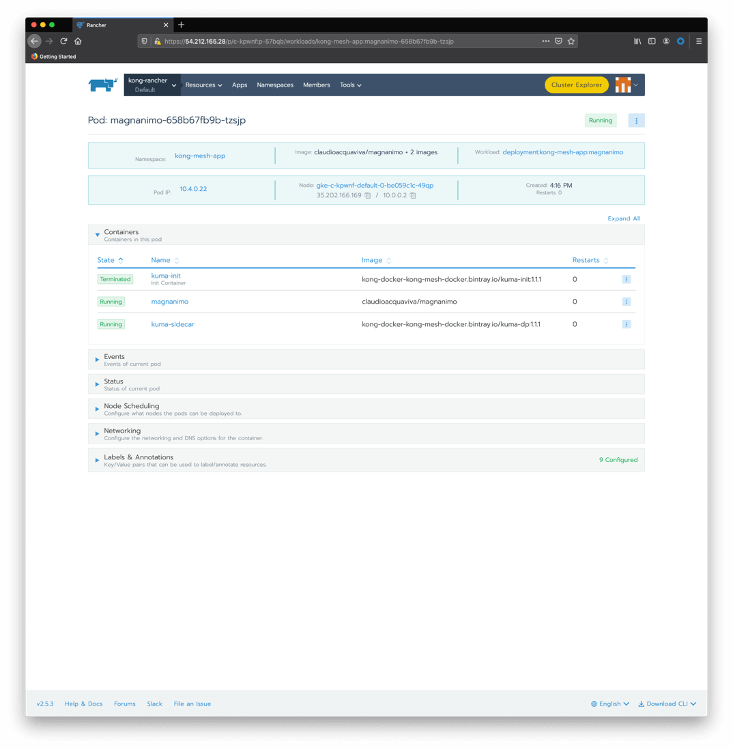Open the Resources menu in the navbar
Viewport: 733px width, 750px height.
click(203, 85)
